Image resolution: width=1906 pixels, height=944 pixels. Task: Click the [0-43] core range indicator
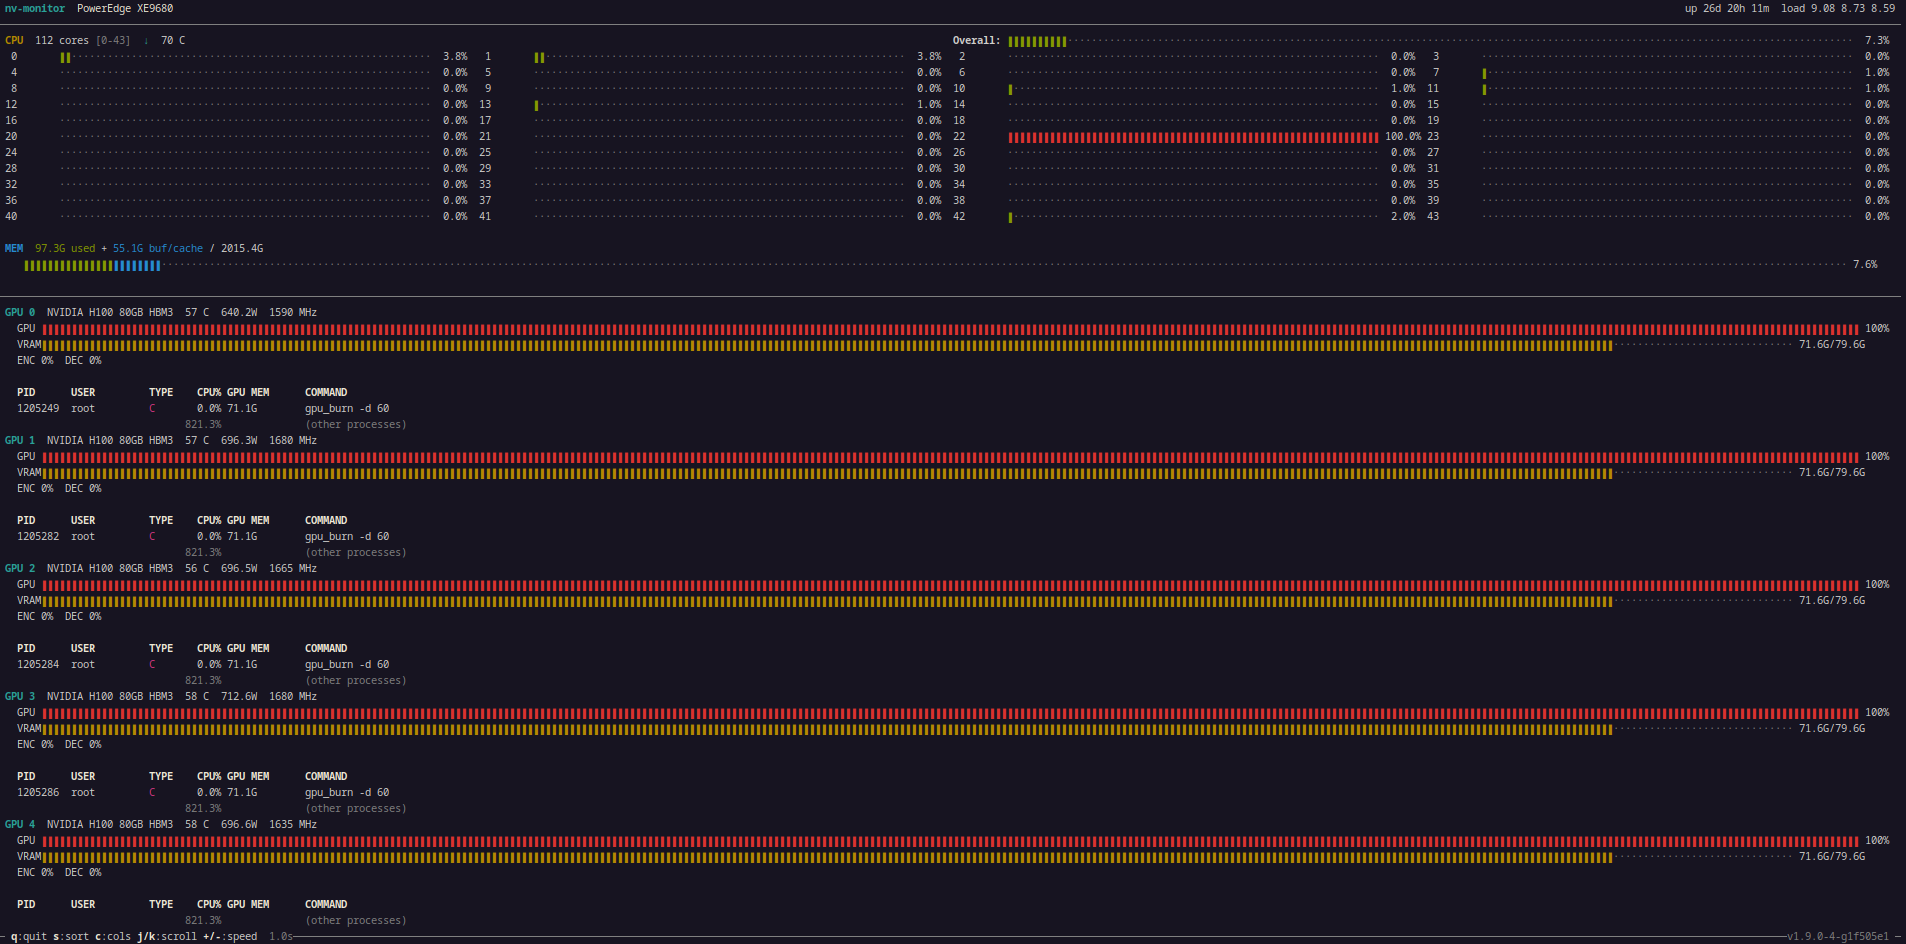113,41
